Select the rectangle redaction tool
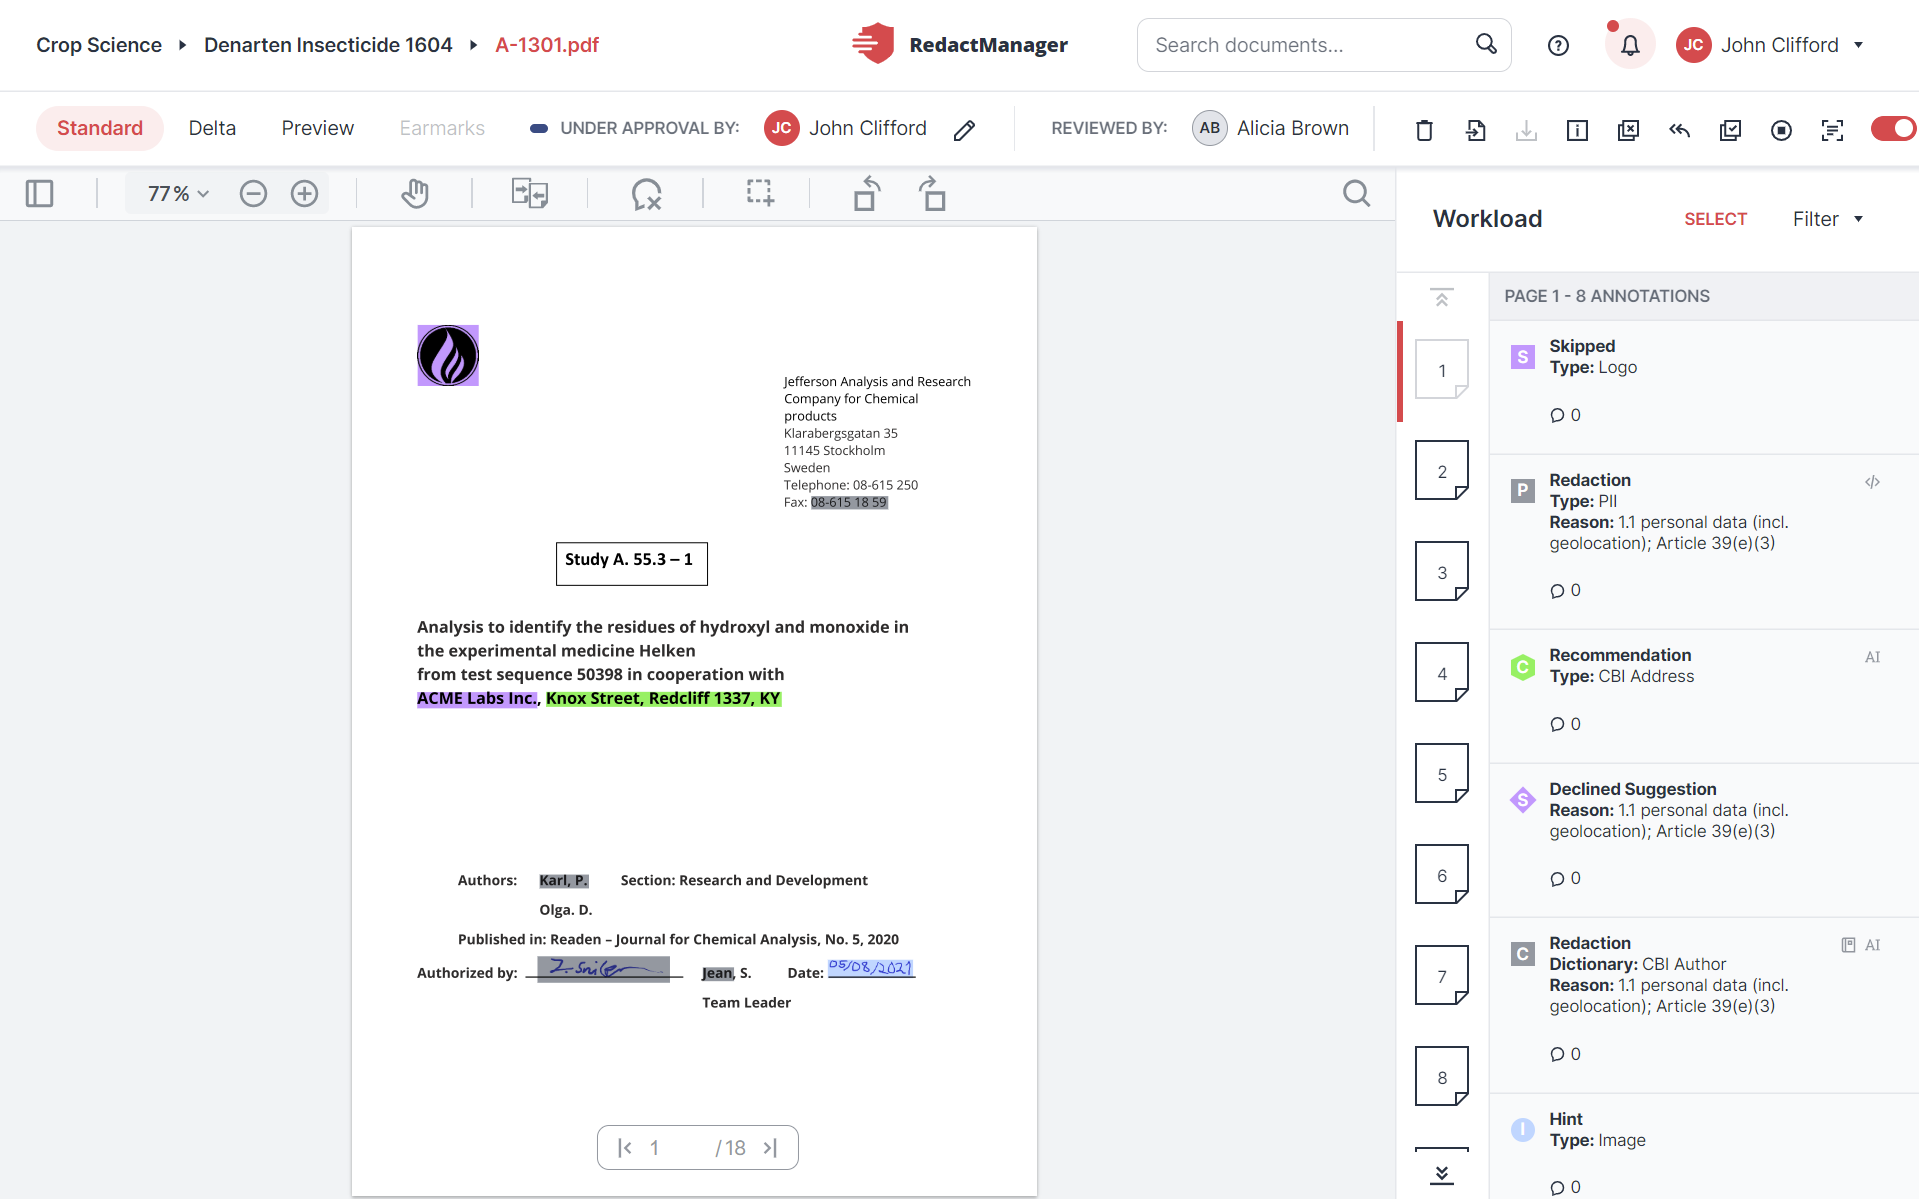This screenshot has height=1199, width=1919. [x=760, y=192]
